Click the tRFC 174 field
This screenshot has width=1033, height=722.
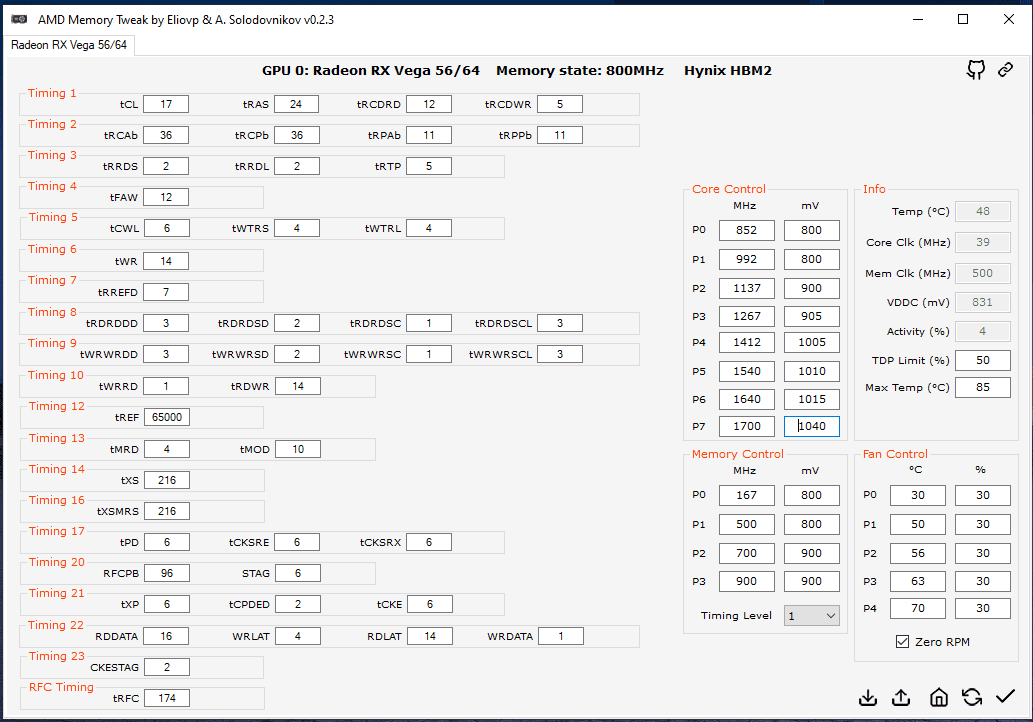pyautogui.click(x=167, y=698)
